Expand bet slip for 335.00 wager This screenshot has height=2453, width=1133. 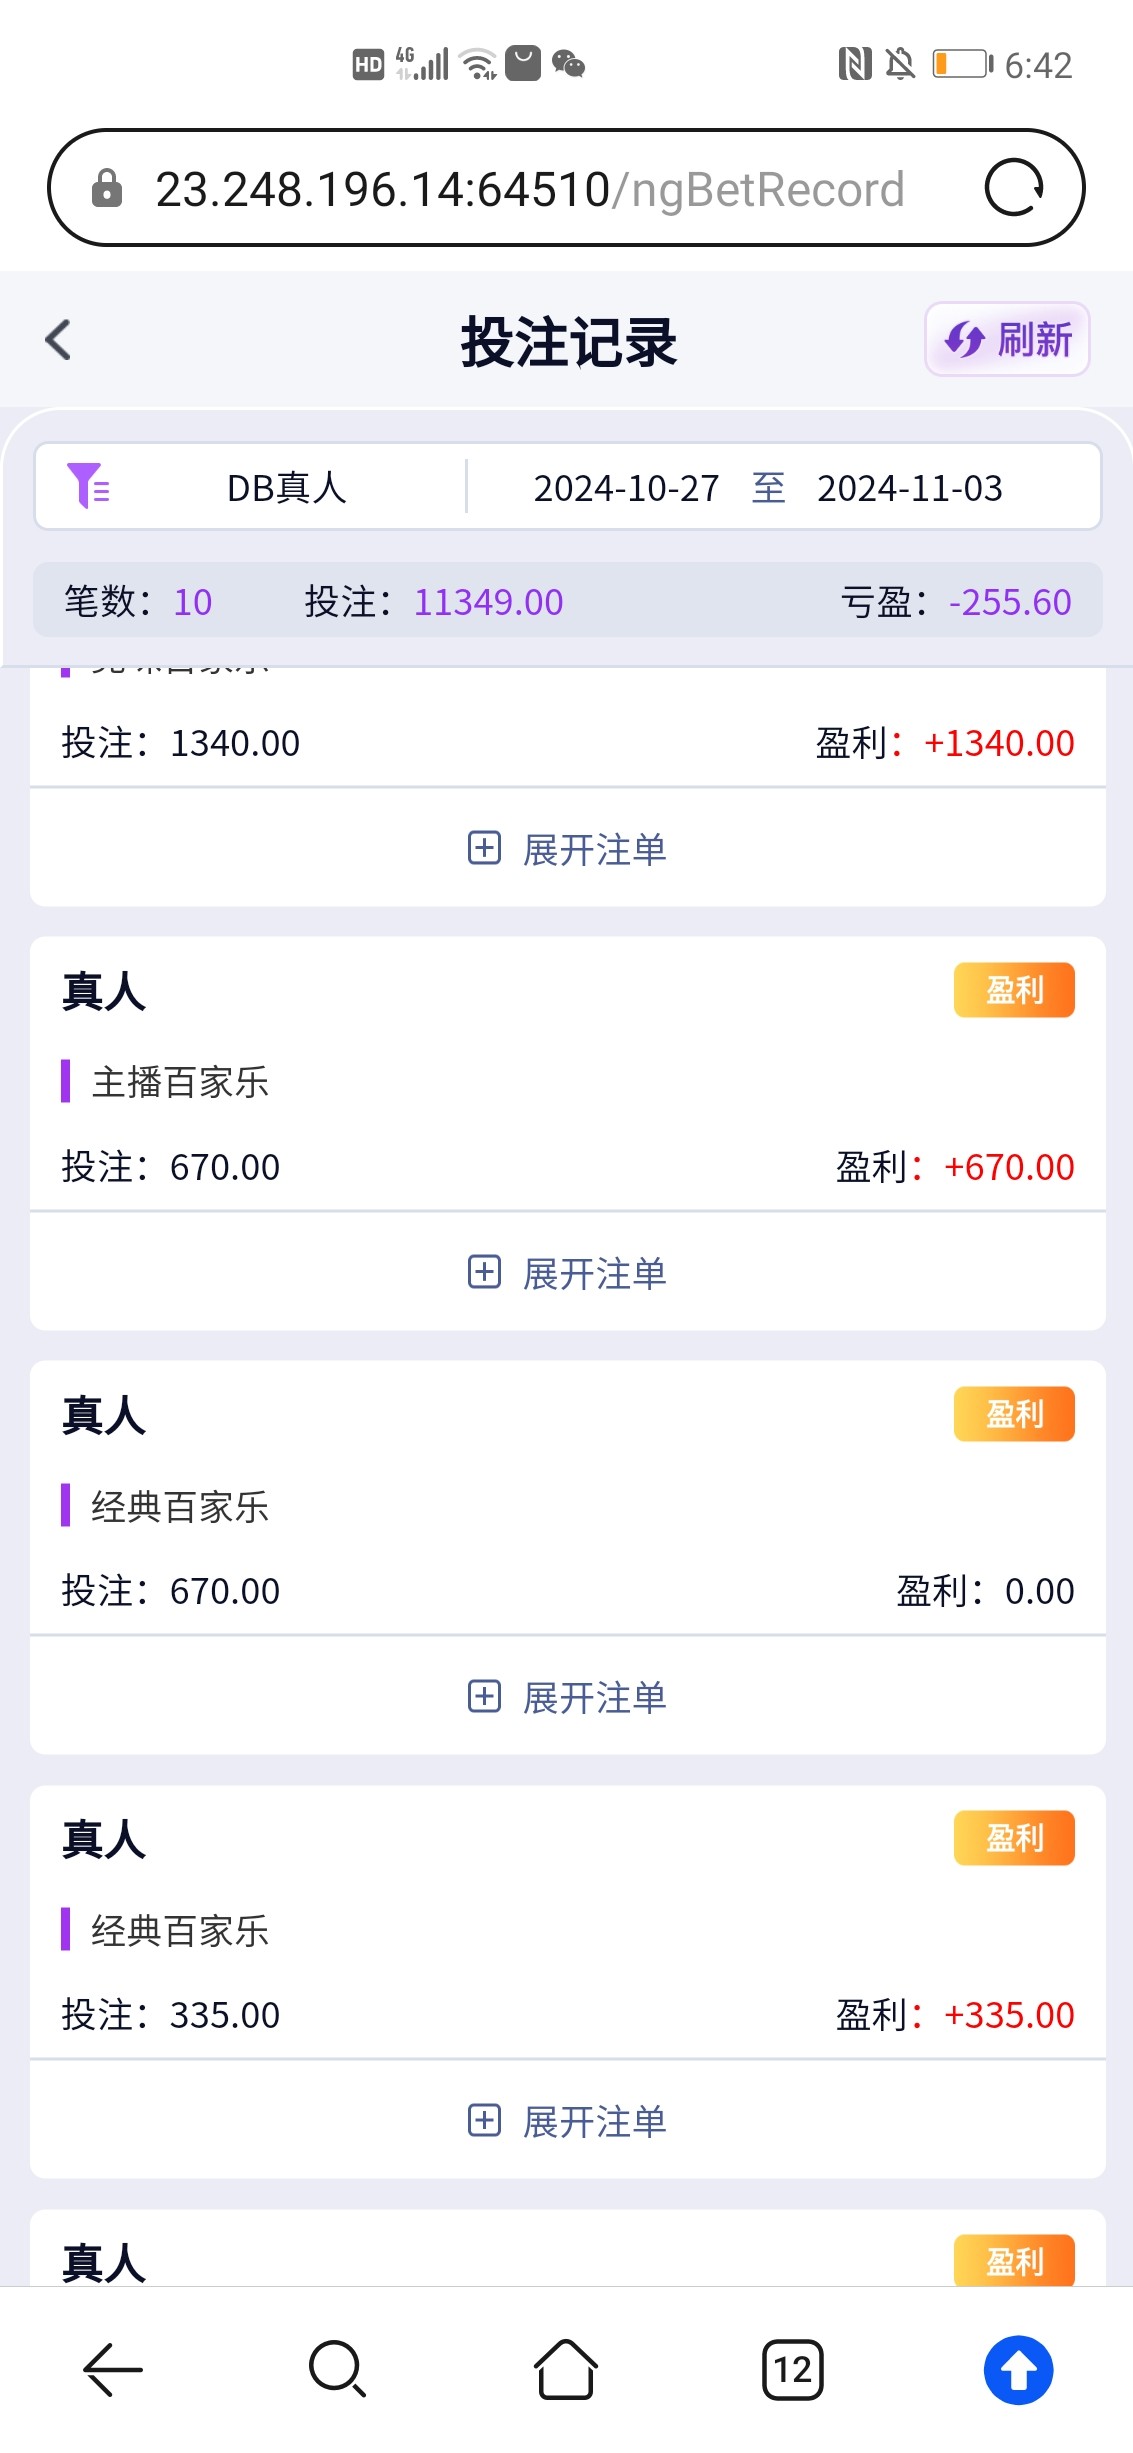(567, 2121)
